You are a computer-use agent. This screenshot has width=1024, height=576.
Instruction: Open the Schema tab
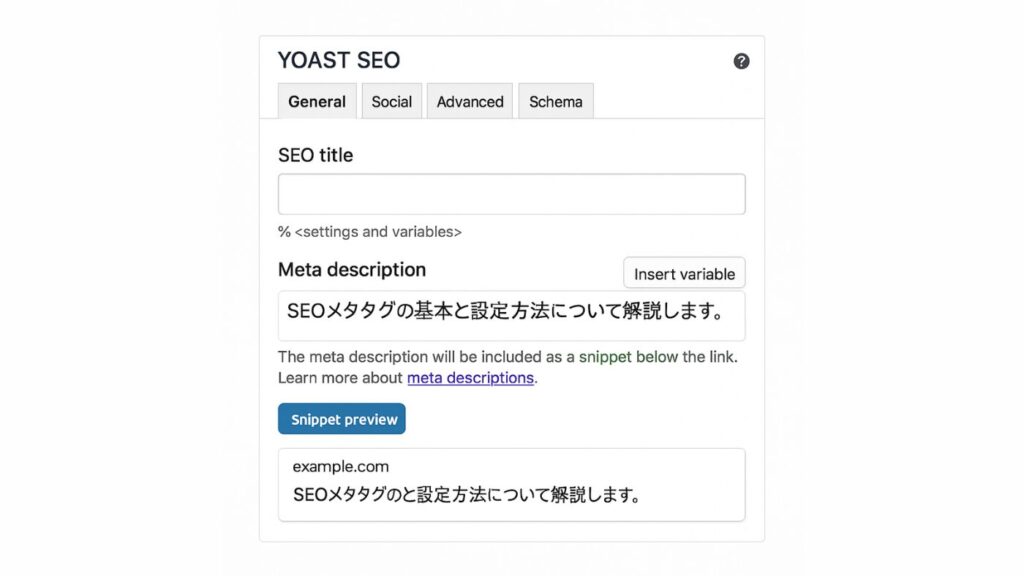coord(555,101)
